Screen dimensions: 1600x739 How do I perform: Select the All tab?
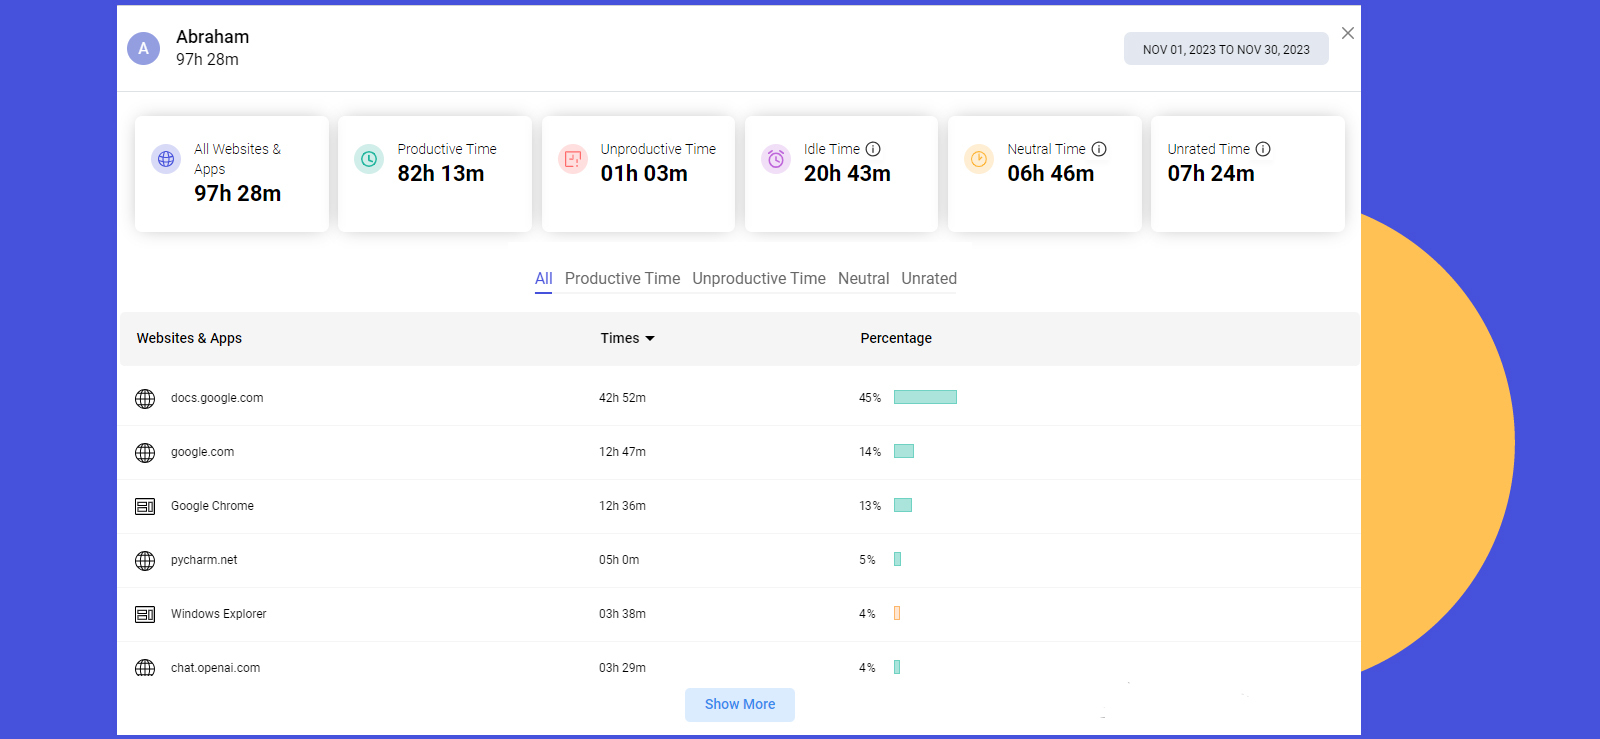pyautogui.click(x=543, y=279)
